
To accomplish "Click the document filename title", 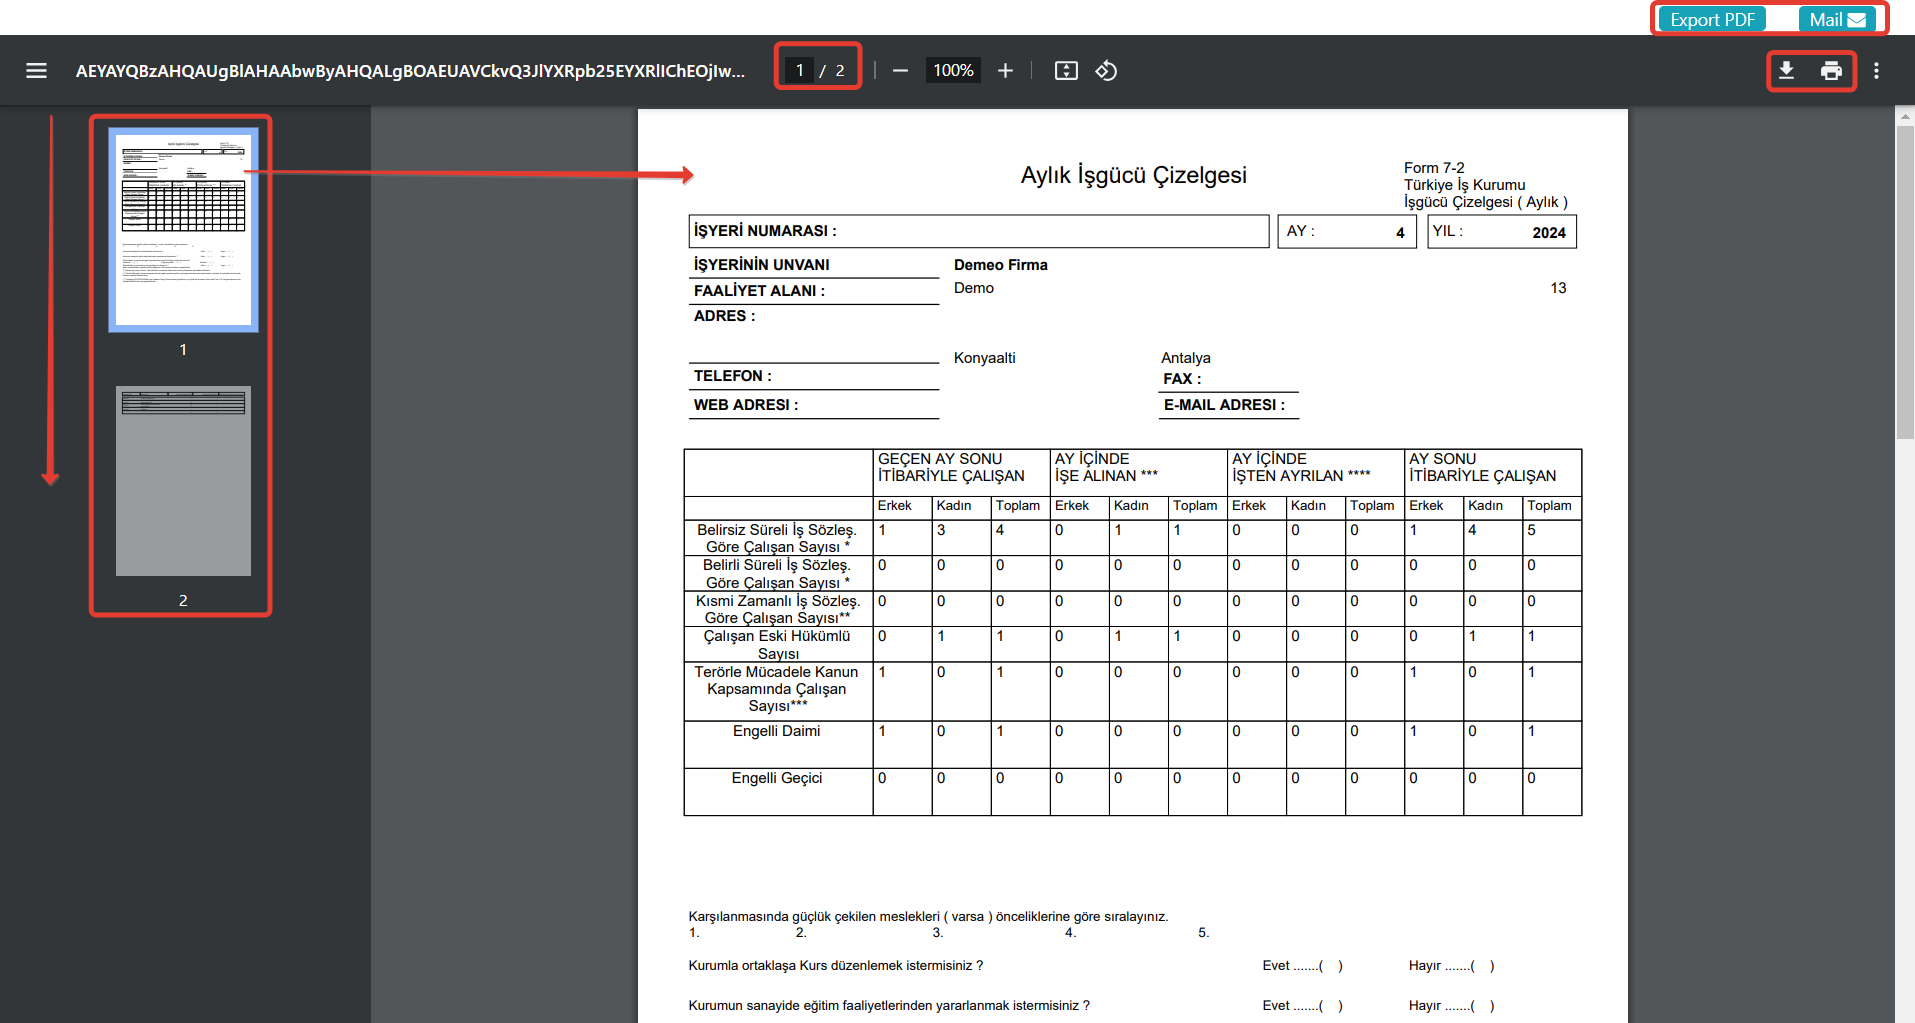I will [x=410, y=71].
